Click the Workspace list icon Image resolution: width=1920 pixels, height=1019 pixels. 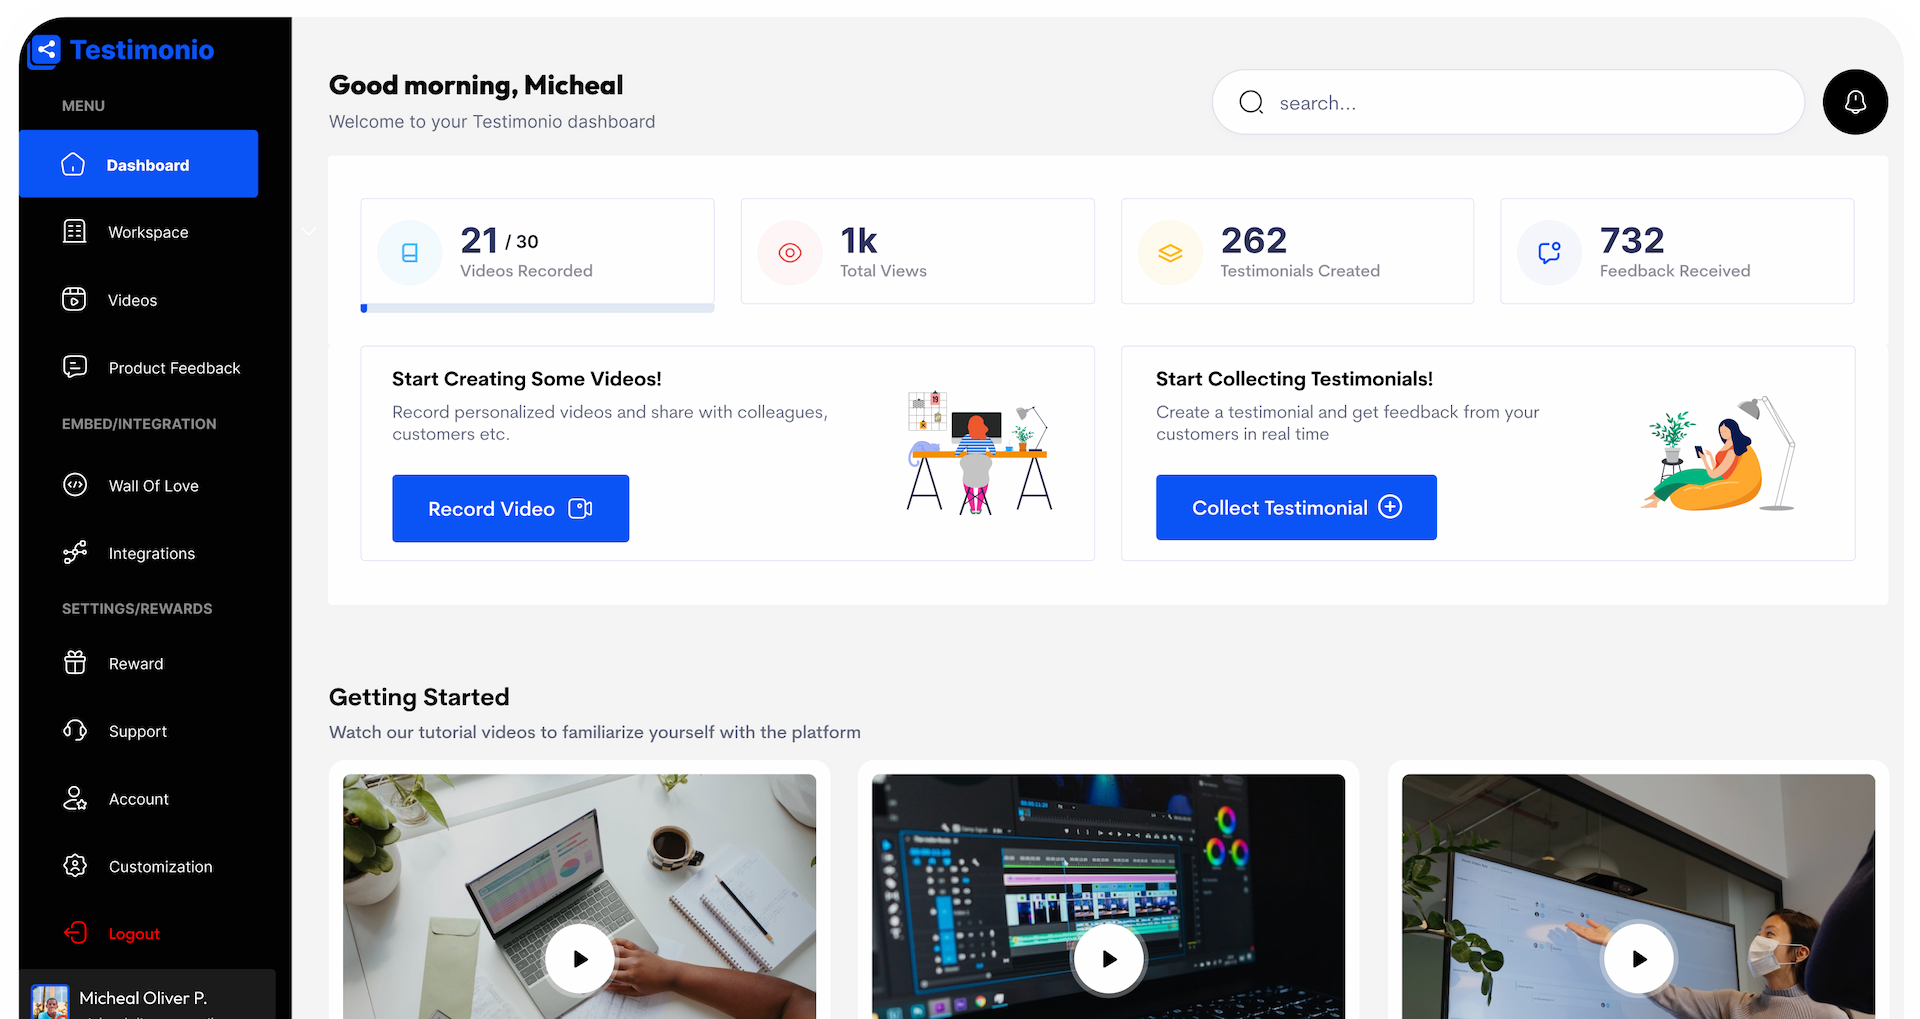click(74, 231)
